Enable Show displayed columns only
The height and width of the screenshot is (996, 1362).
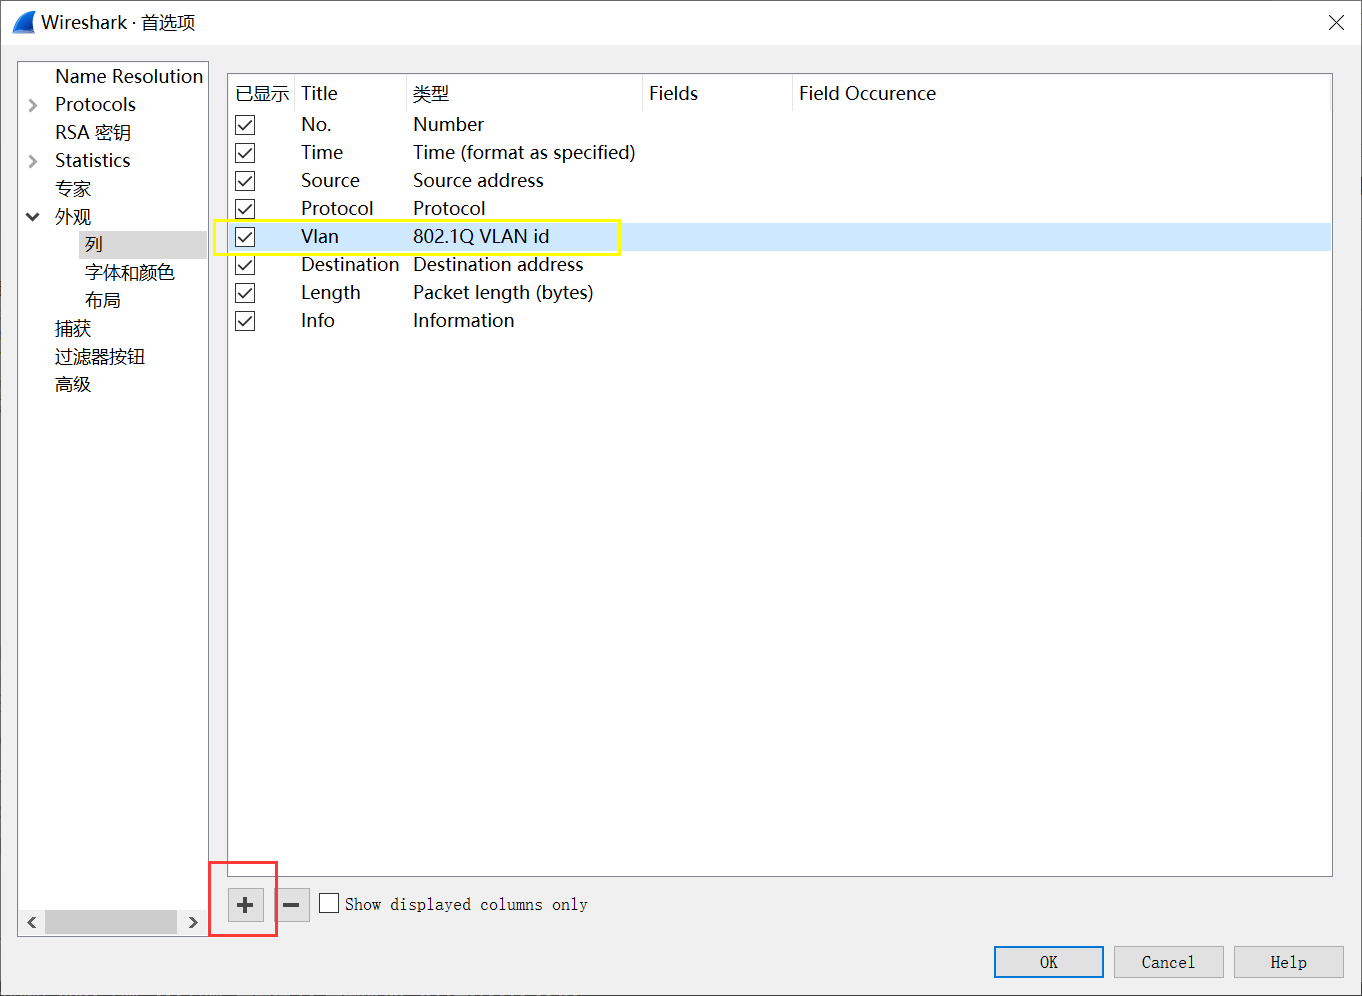pos(329,903)
